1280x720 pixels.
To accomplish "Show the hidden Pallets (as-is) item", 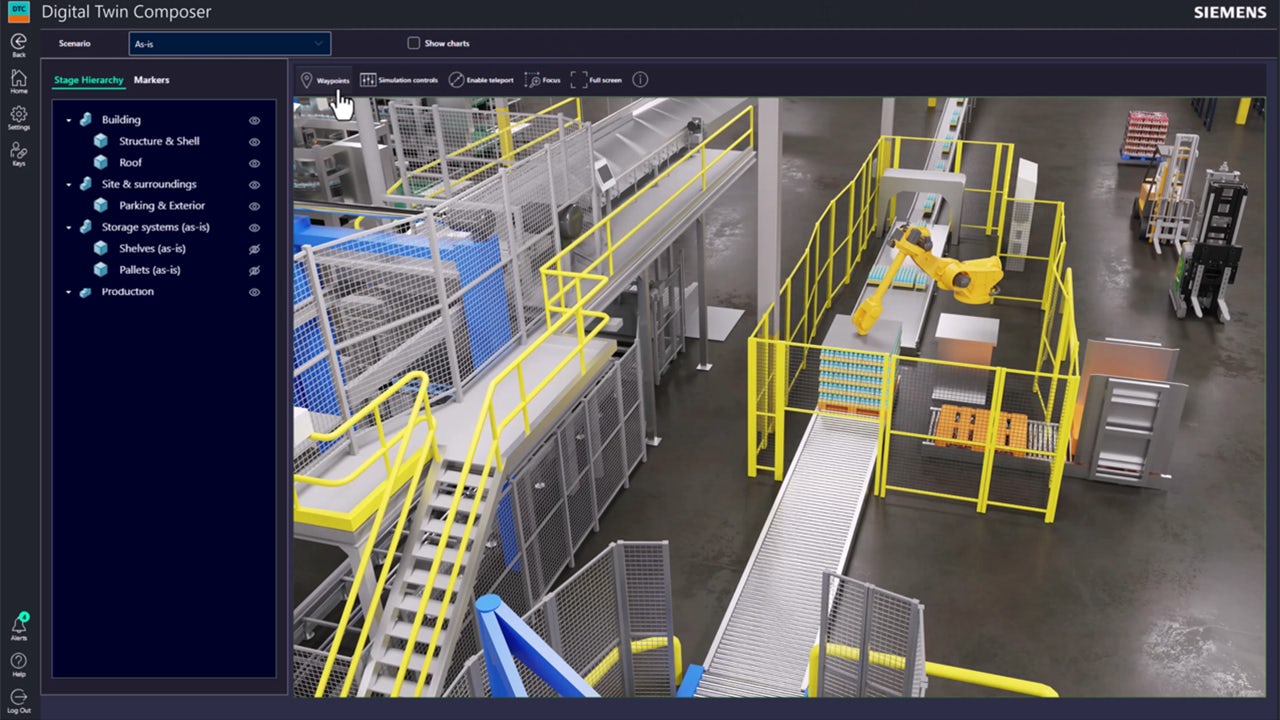I will point(254,271).
